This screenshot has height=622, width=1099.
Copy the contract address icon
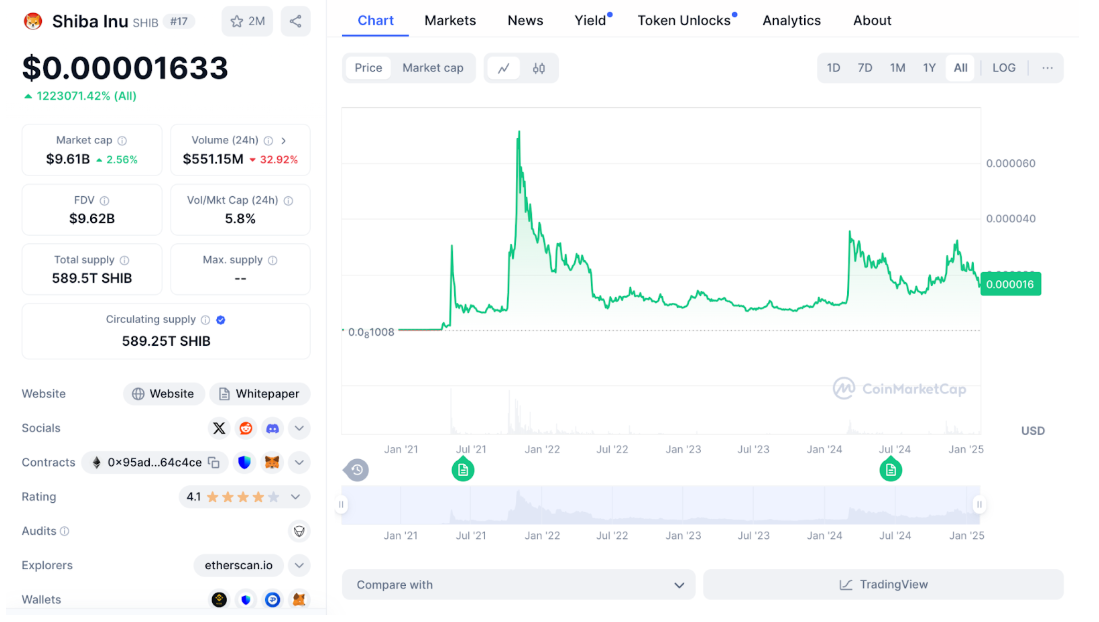point(214,463)
